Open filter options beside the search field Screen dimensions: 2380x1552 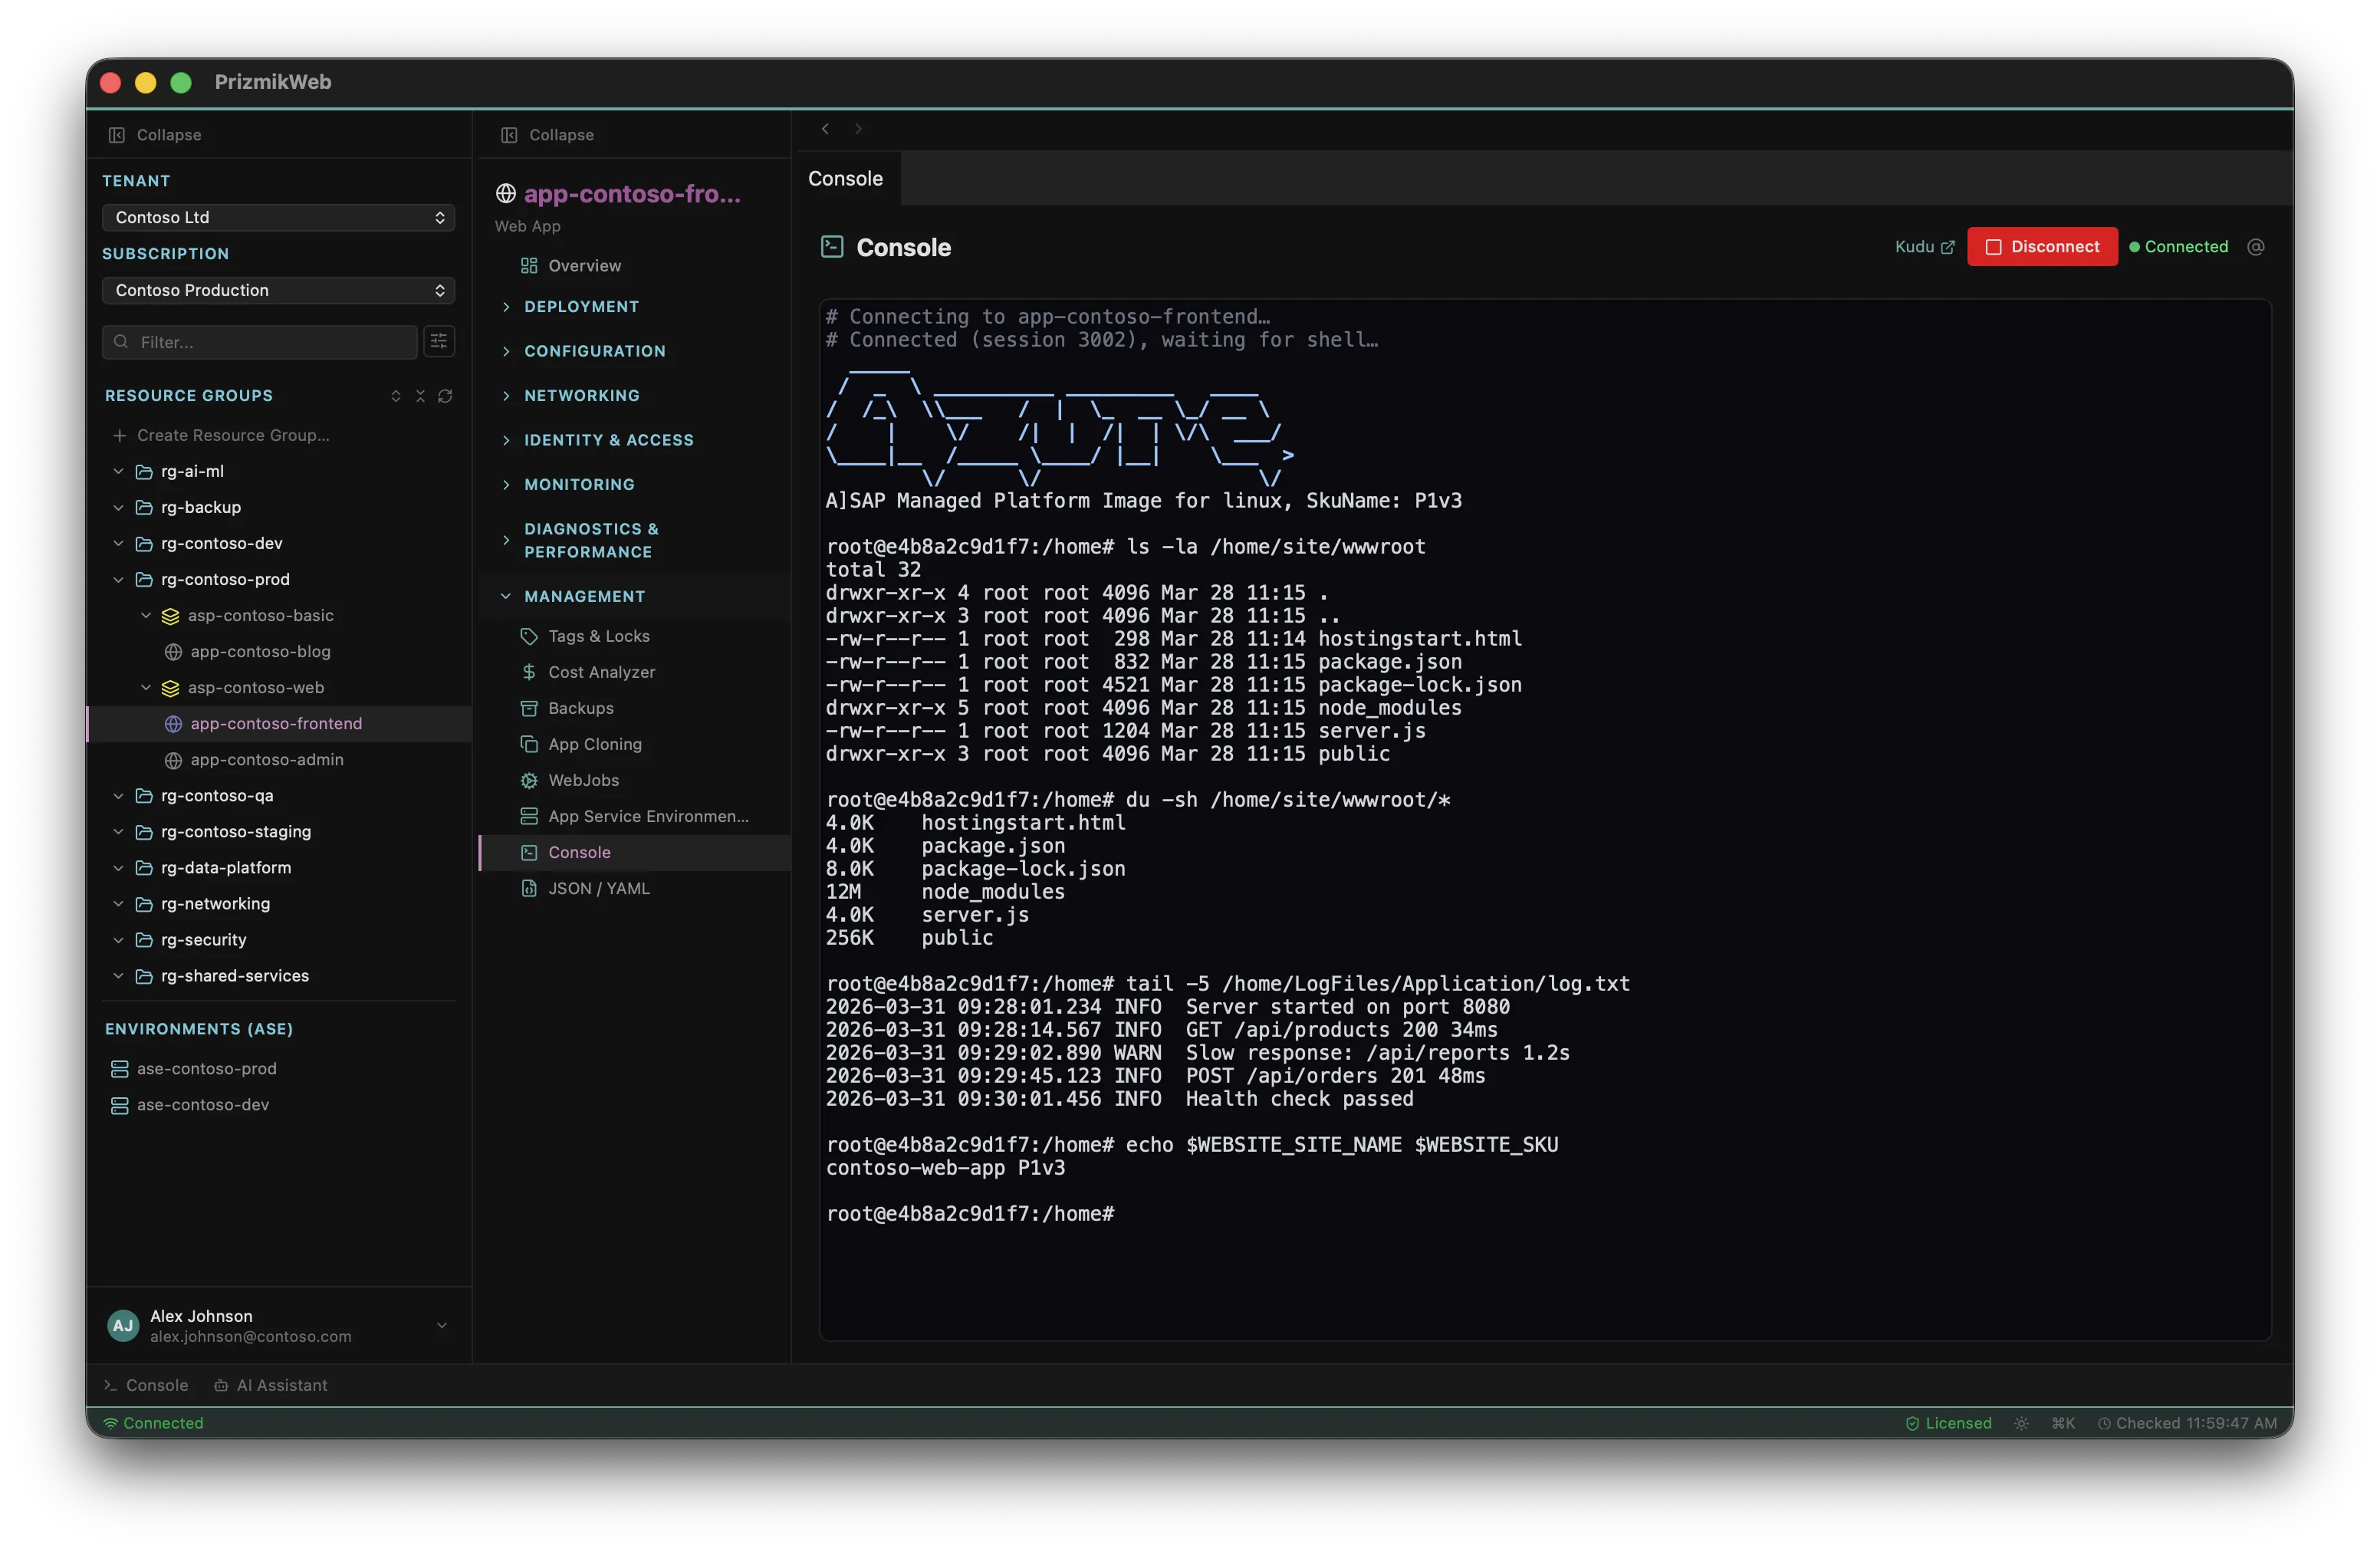point(438,342)
